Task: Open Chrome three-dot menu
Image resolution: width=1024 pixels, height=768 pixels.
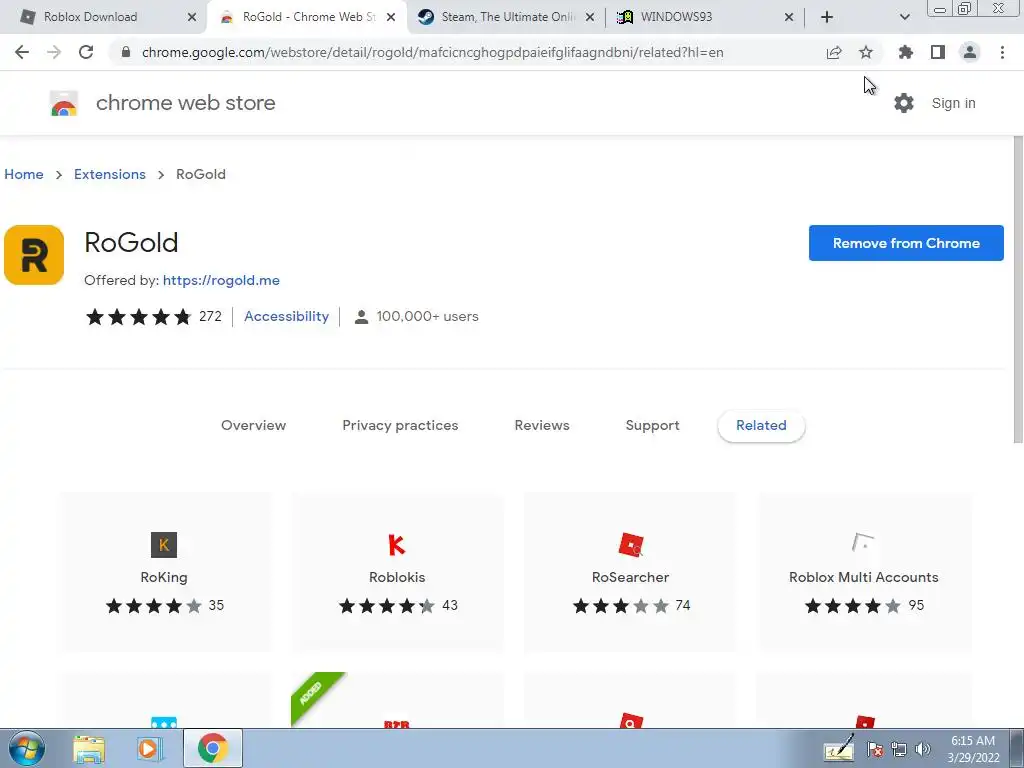Action: (x=1002, y=52)
